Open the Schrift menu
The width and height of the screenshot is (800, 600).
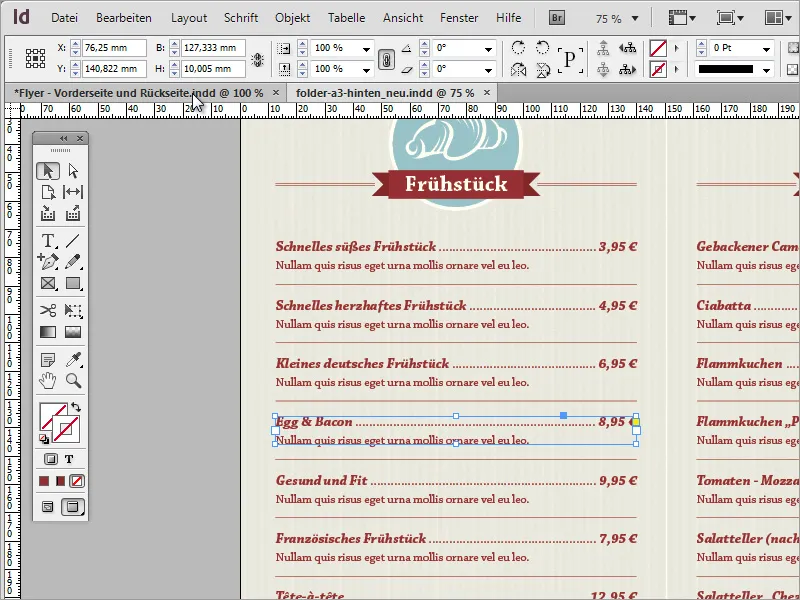(241, 18)
